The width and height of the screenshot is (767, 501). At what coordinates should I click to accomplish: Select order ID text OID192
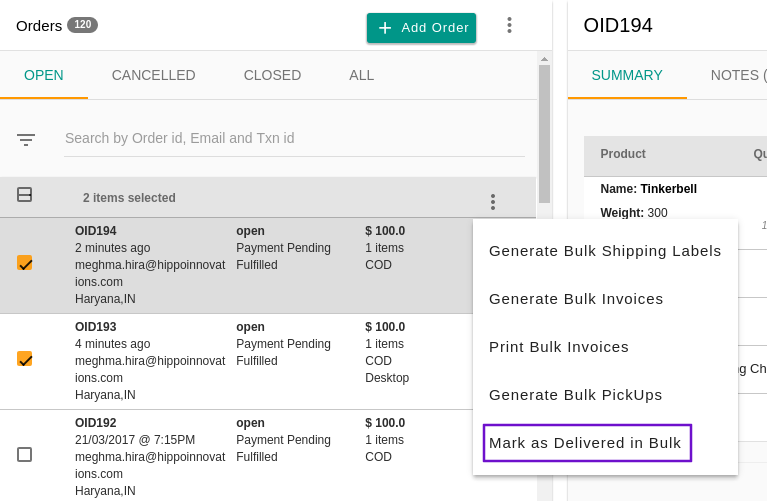point(95,423)
